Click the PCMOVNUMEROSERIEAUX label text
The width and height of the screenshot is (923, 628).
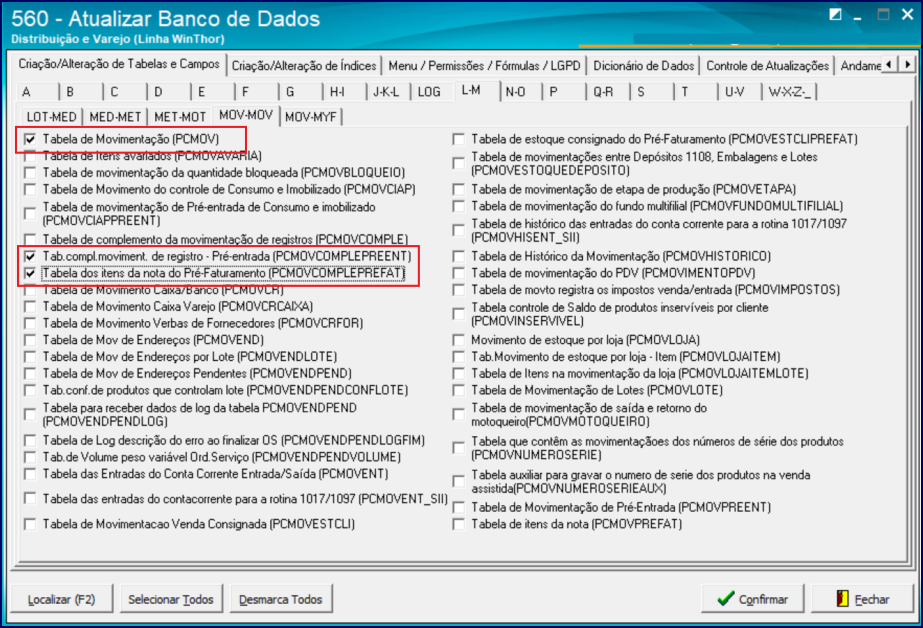pos(640,482)
